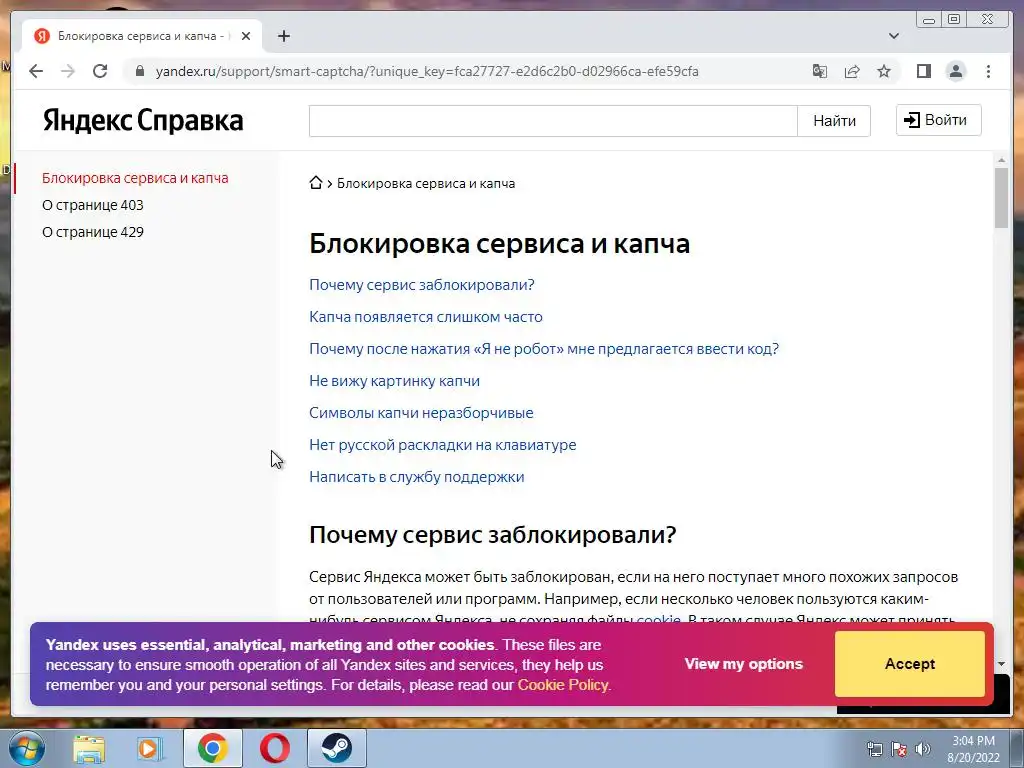Toggle the Chrome side panel icon

(x=923, y=71)
